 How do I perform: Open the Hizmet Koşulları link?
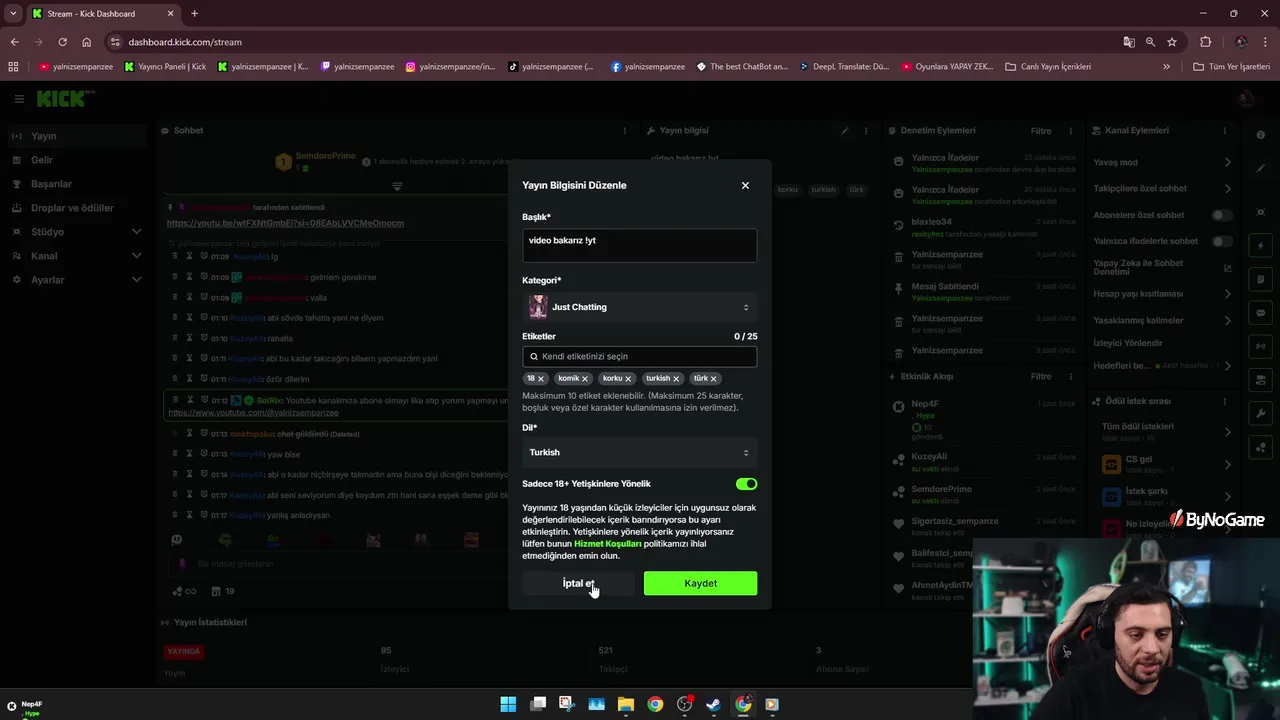point(608,544)
